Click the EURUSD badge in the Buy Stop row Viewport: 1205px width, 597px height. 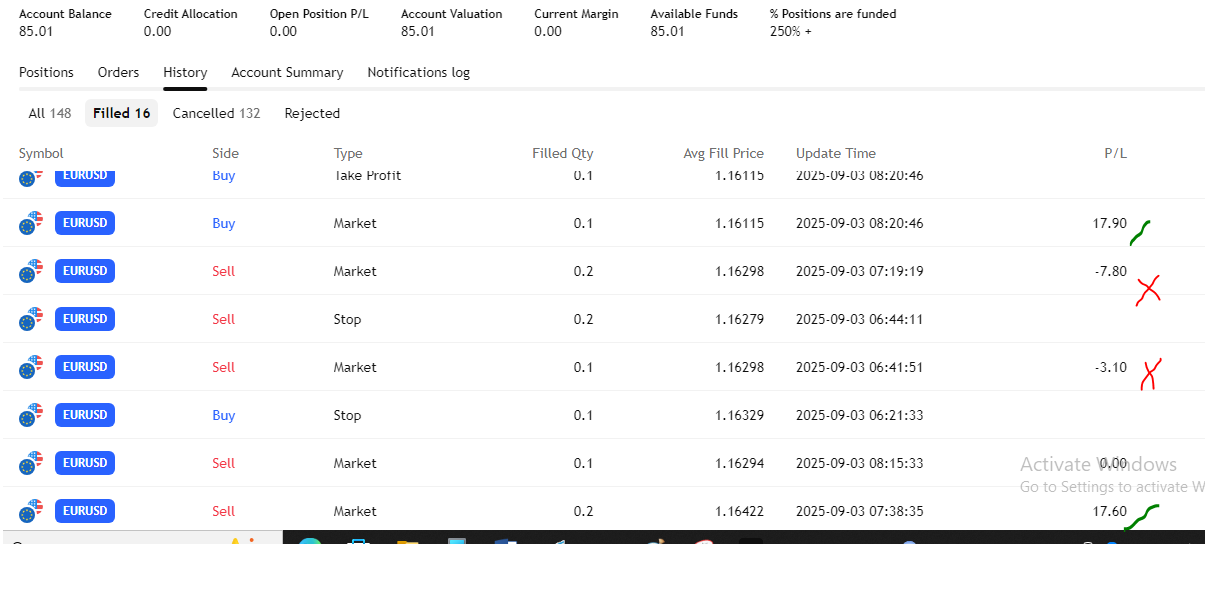pyautogui.click(x=85, y=415)
